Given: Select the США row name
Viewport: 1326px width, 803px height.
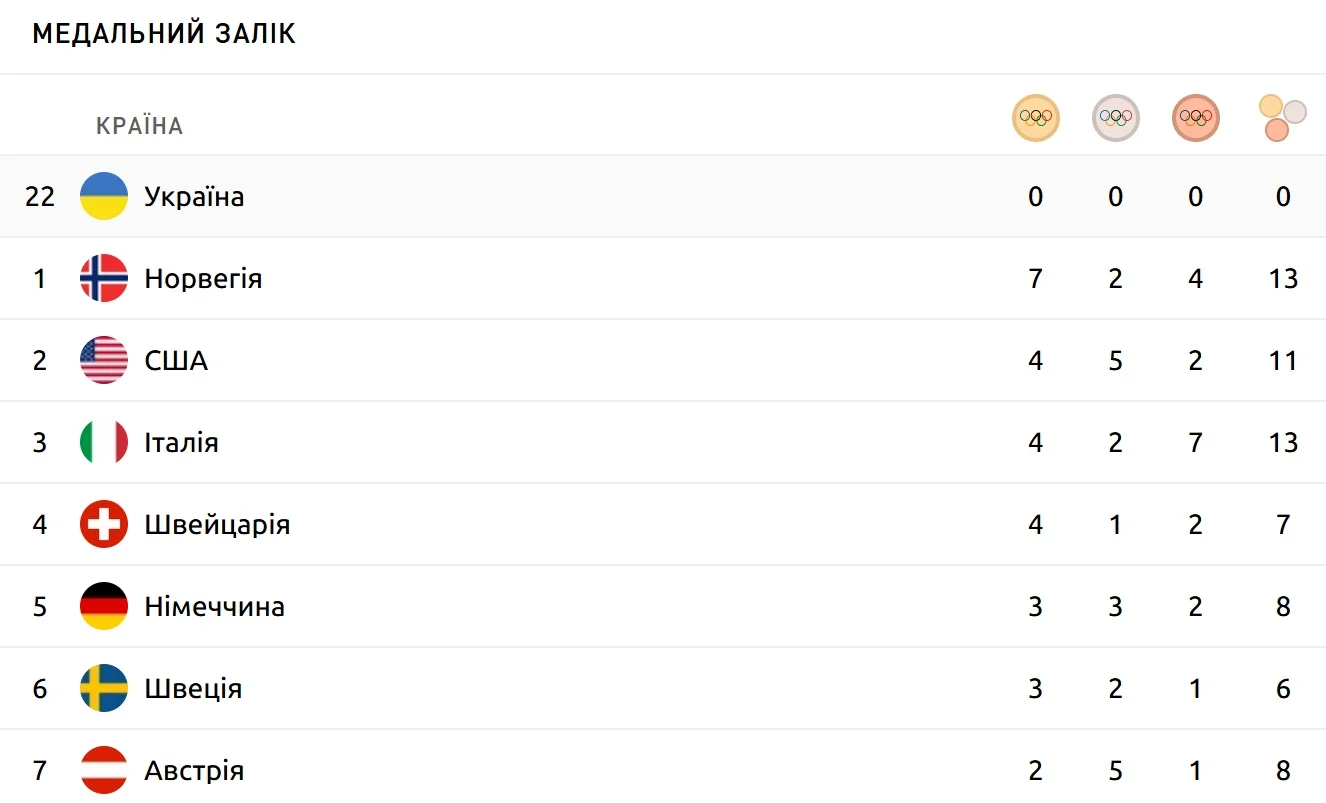Looking at the screenshot, I should pyautogui.click(x=176, y=360).
